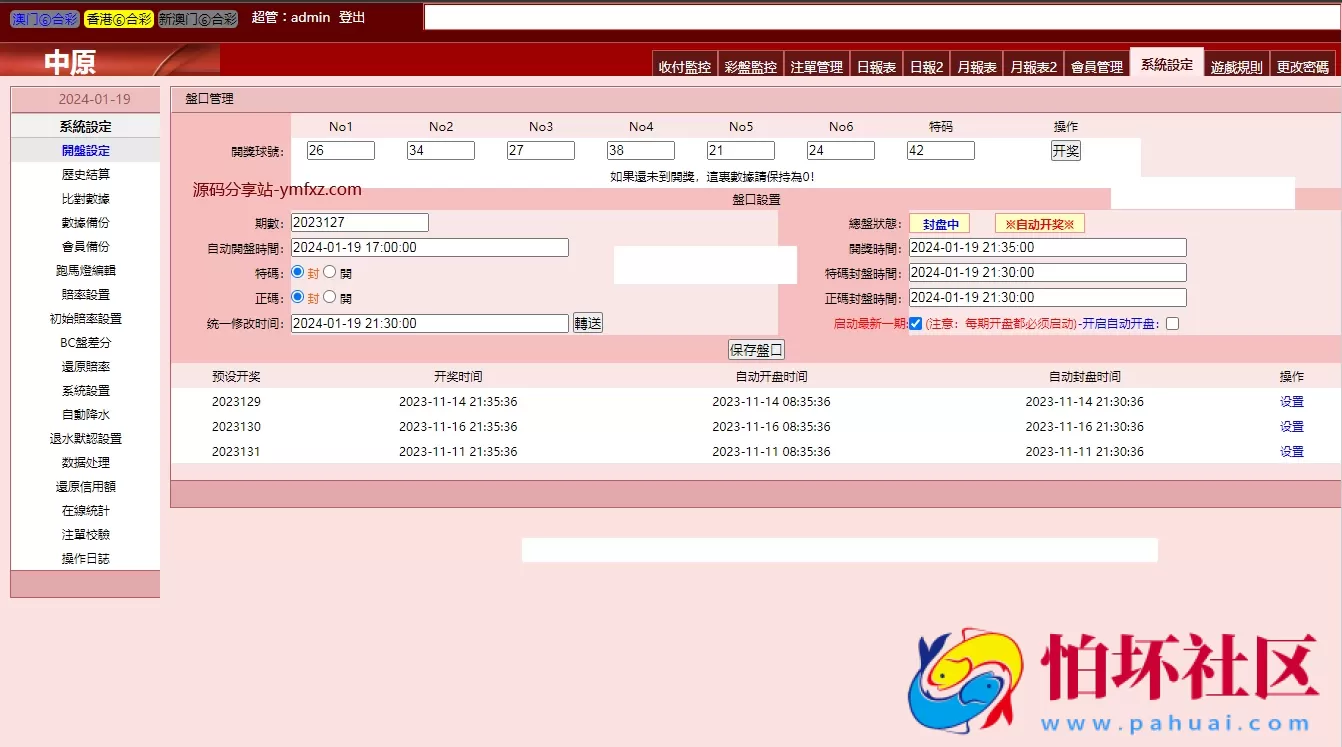
Task: Select the 開 radio for 特碼
Action: click(x=330, y=272)
